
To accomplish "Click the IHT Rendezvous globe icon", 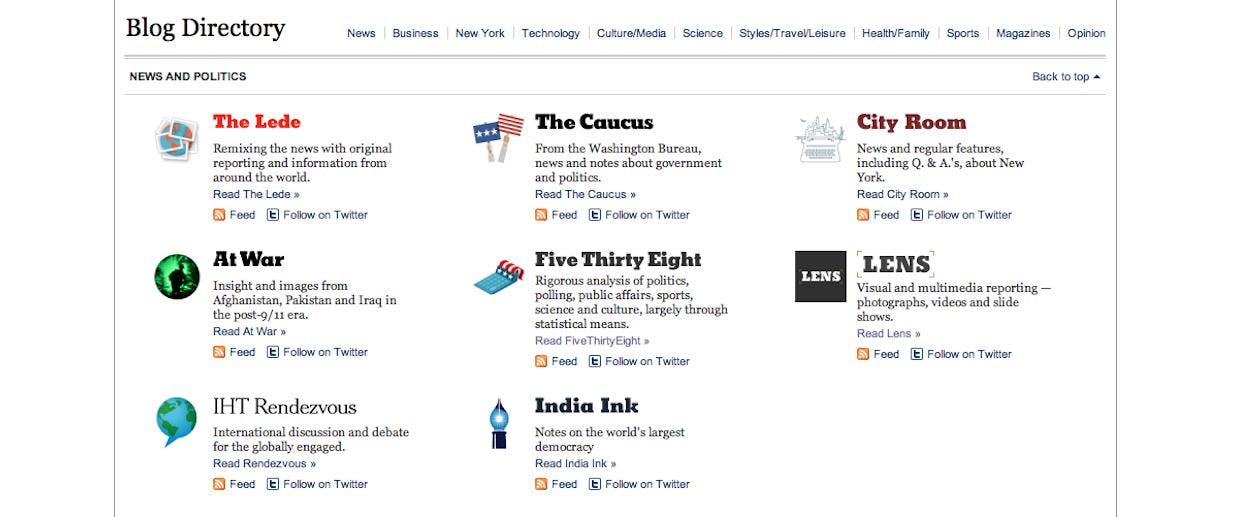I will click(x=177, y=421).
